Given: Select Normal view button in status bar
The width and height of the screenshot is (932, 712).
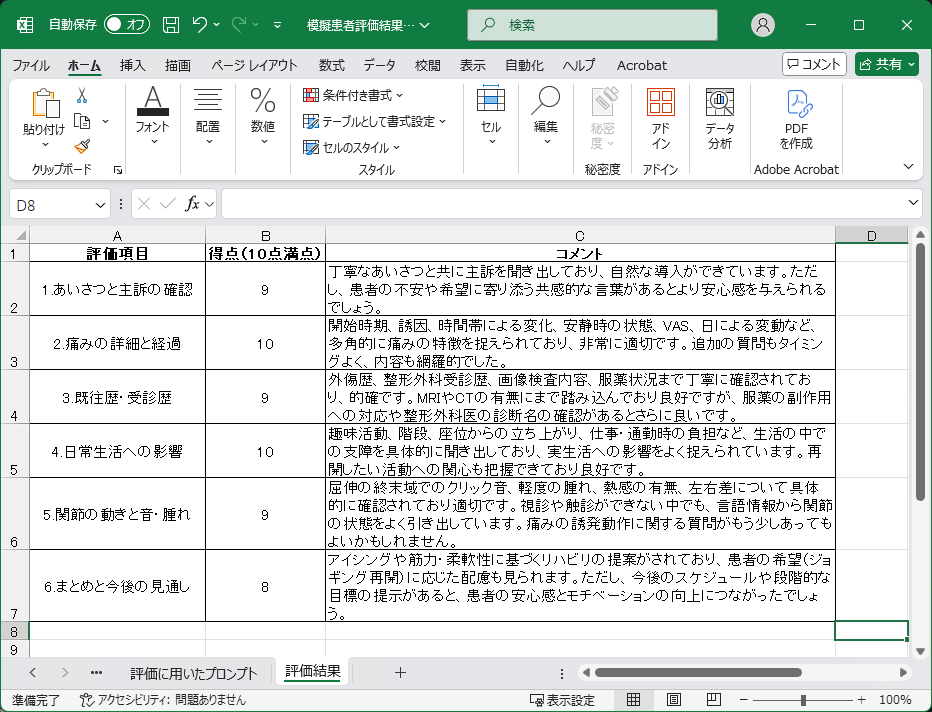Looking at the screenshot, I should pyautogui.click(x=633, y=700).
